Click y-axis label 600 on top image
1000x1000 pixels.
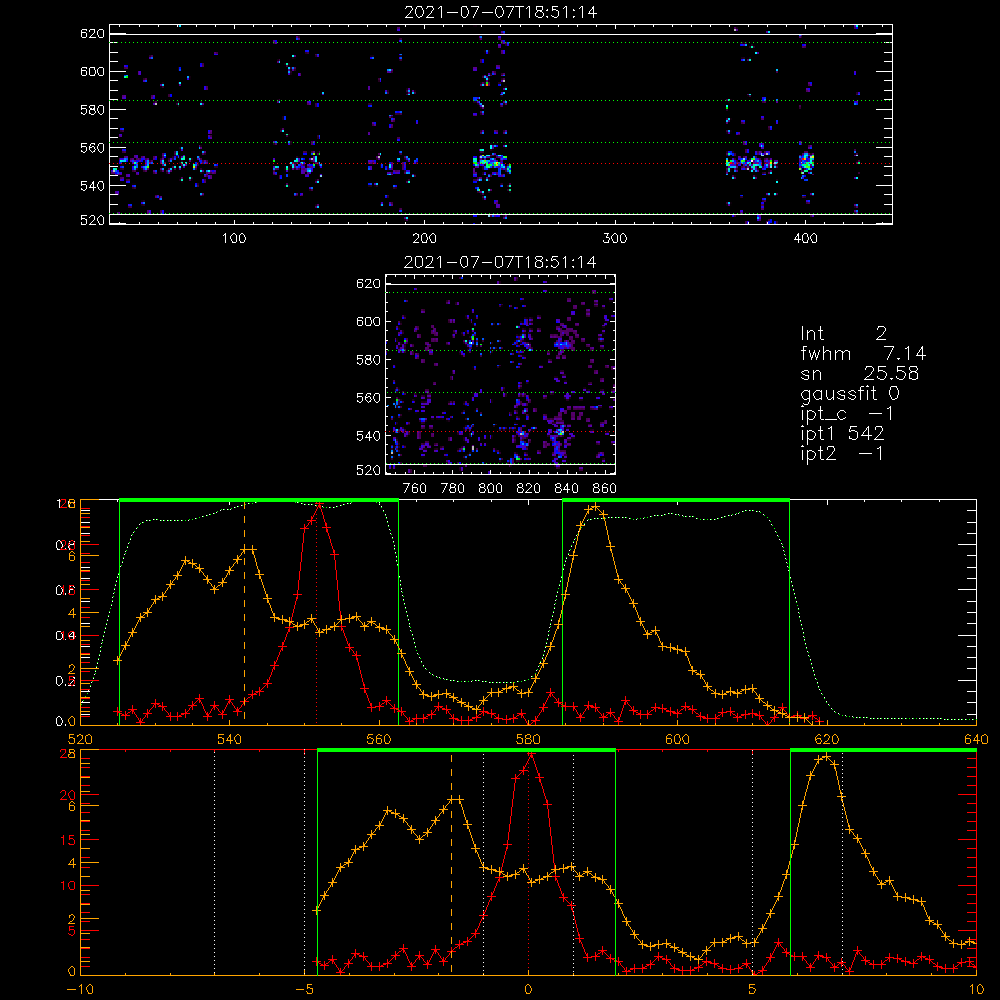click(92, 71)
